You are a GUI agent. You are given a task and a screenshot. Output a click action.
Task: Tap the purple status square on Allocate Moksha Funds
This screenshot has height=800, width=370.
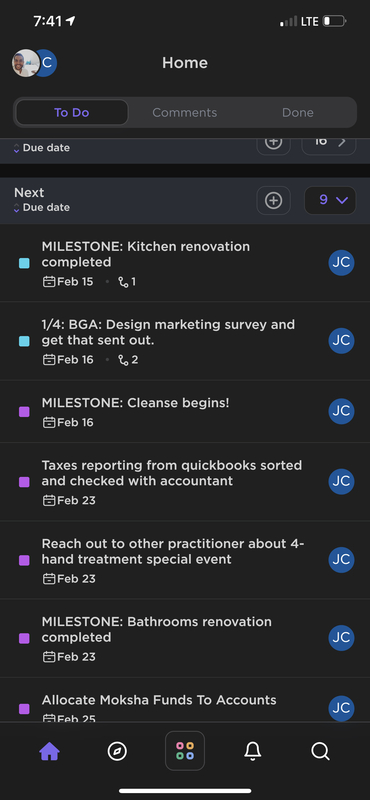(24, 709)
